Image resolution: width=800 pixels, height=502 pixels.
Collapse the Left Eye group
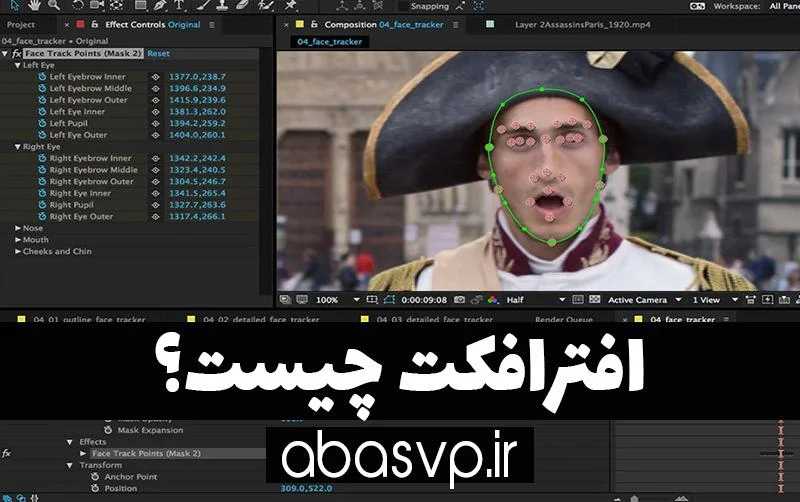coord(17,65)
